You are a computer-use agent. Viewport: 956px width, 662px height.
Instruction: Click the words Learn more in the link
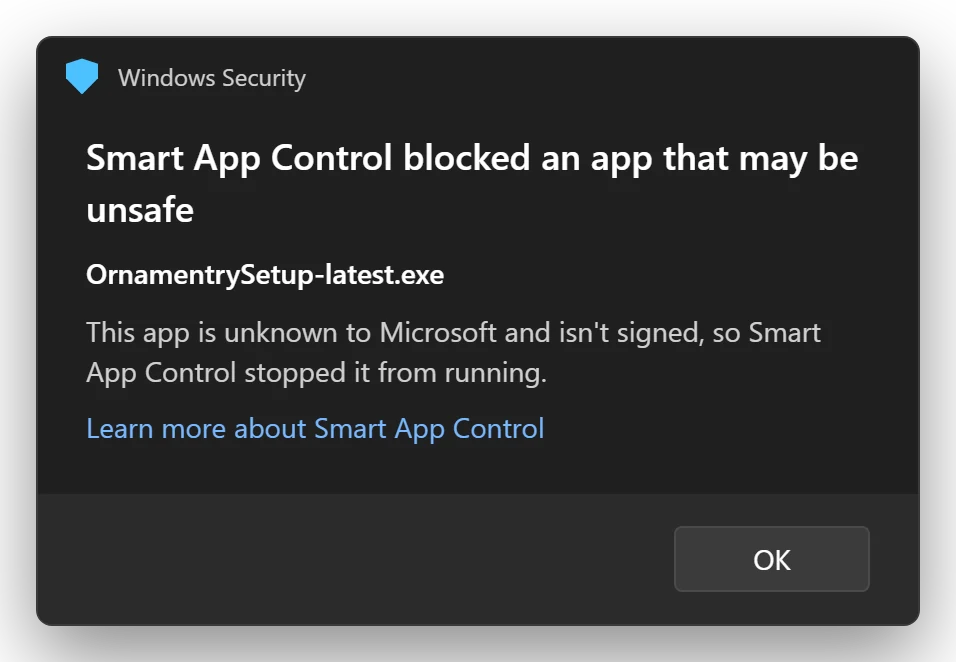coord(156,429)
